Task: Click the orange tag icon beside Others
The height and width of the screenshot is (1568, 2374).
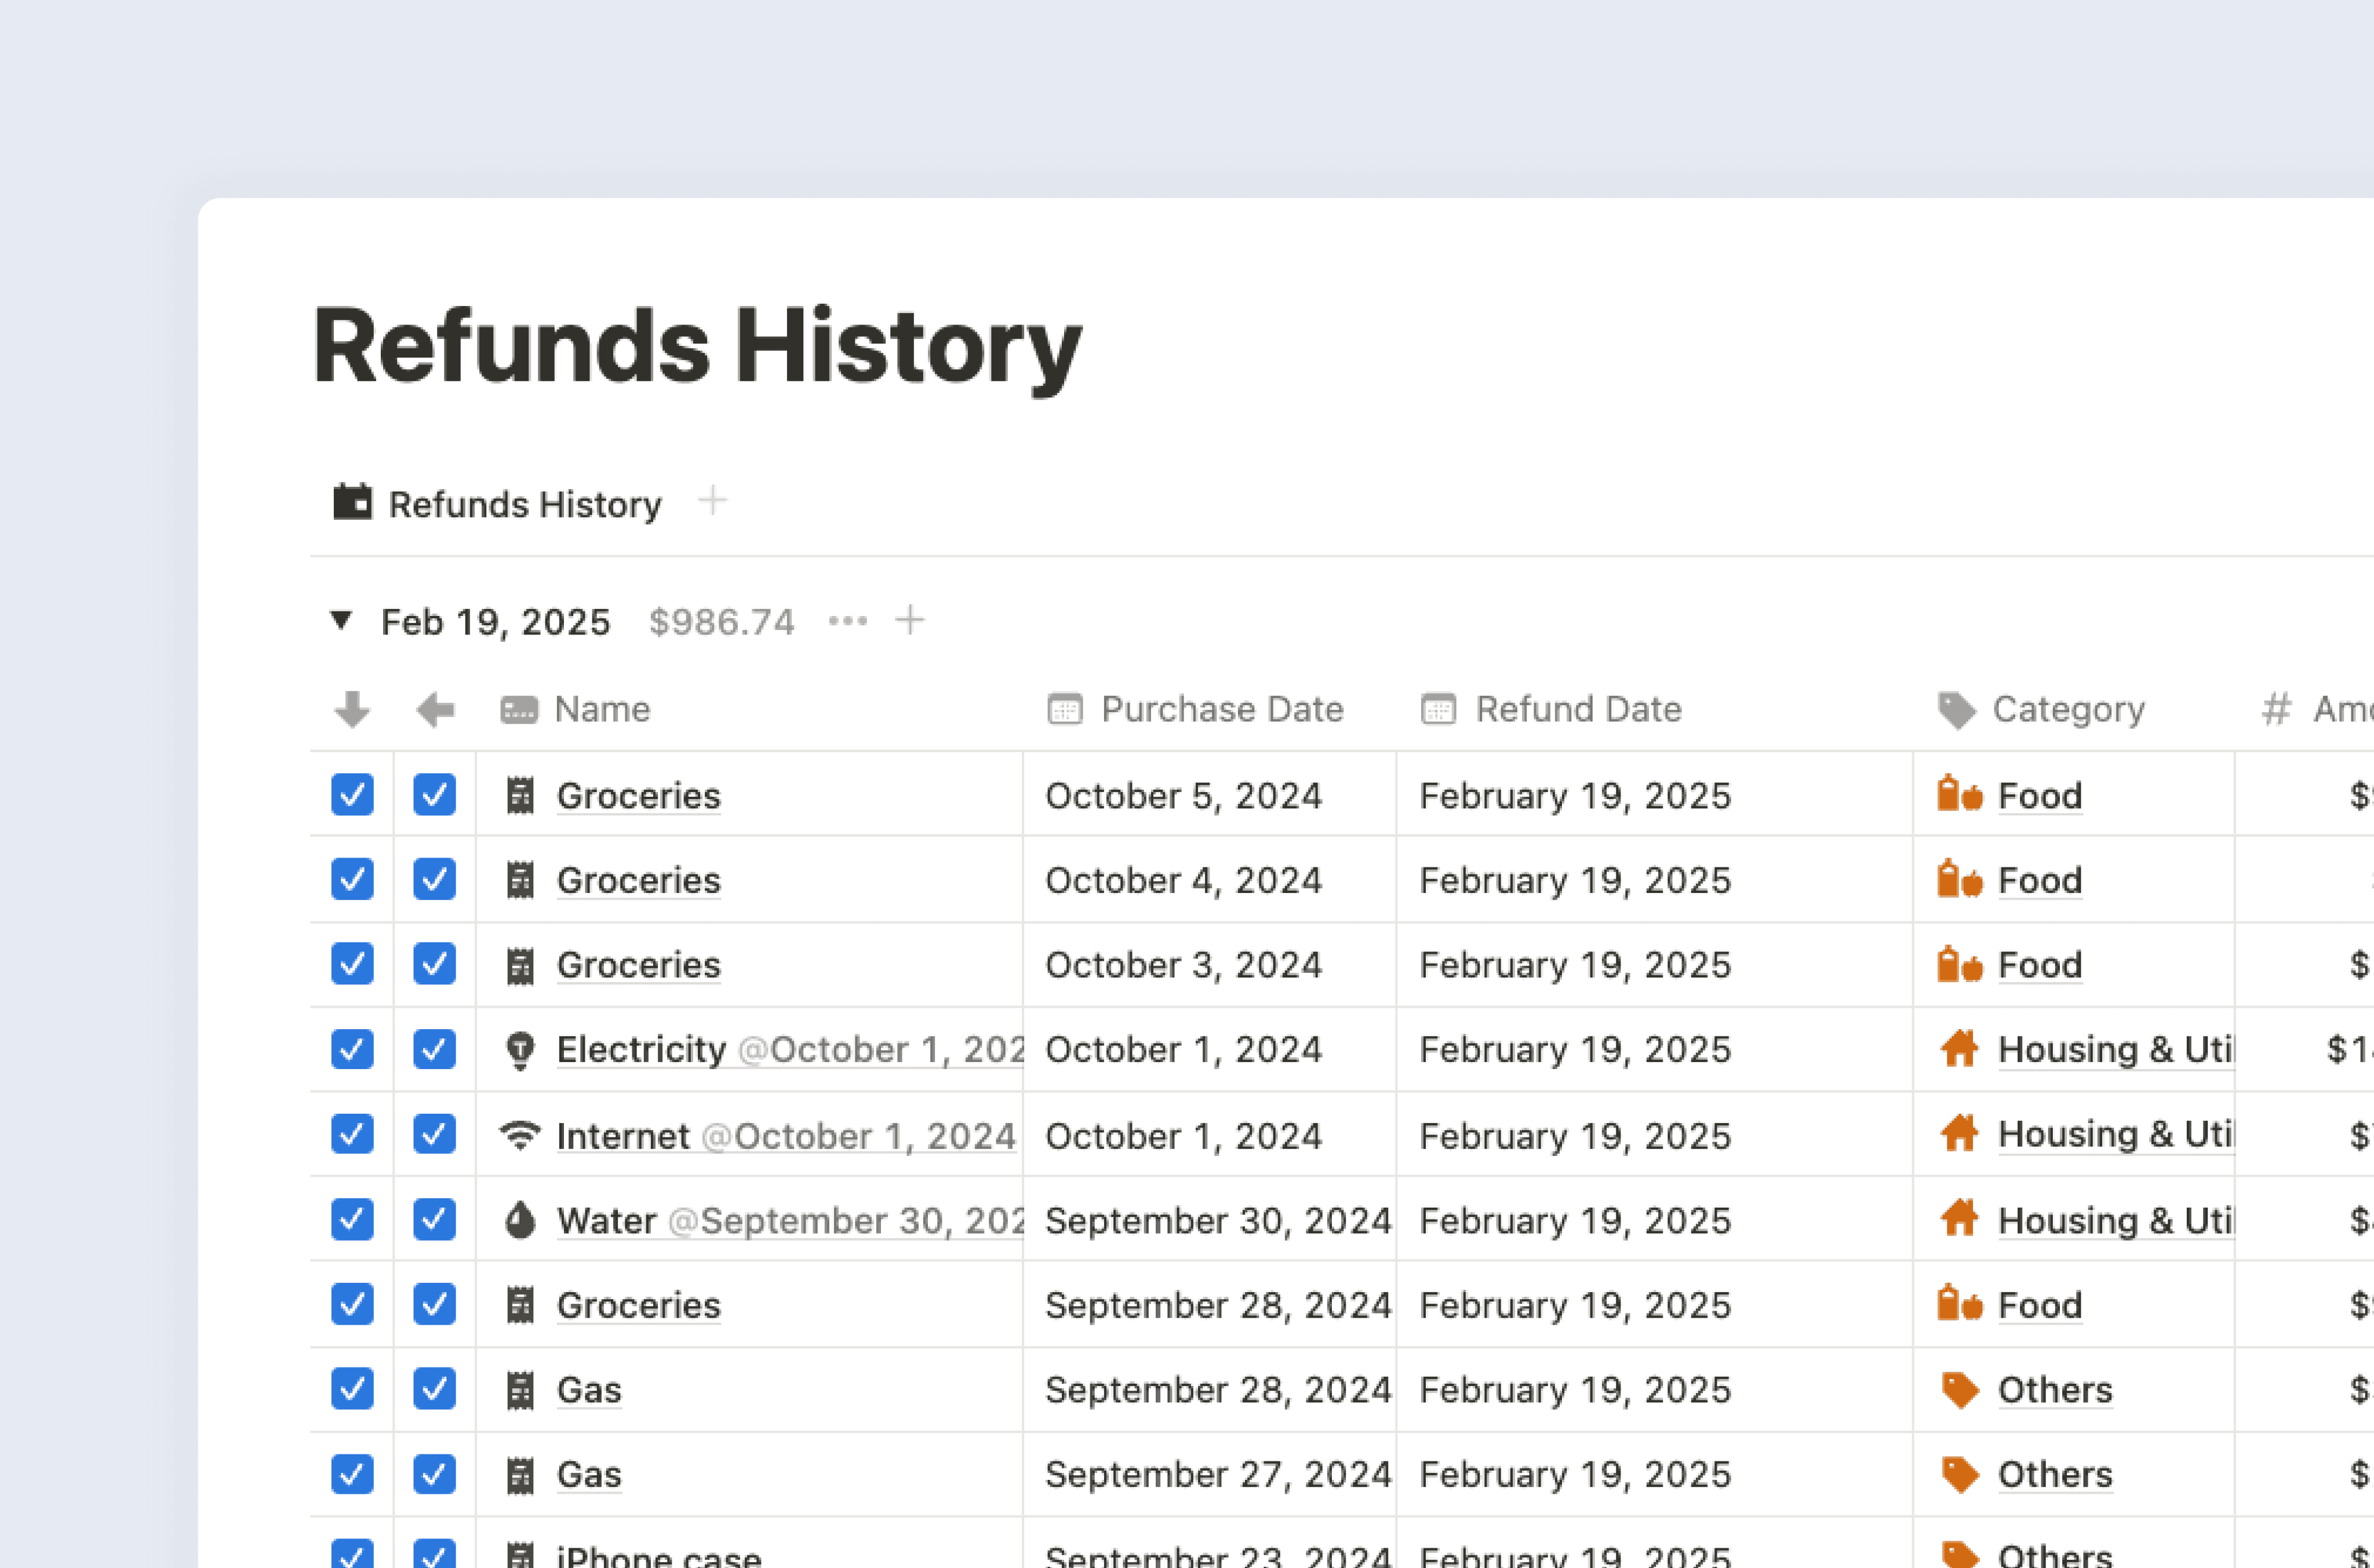Action: [x=1960, y=1389]
